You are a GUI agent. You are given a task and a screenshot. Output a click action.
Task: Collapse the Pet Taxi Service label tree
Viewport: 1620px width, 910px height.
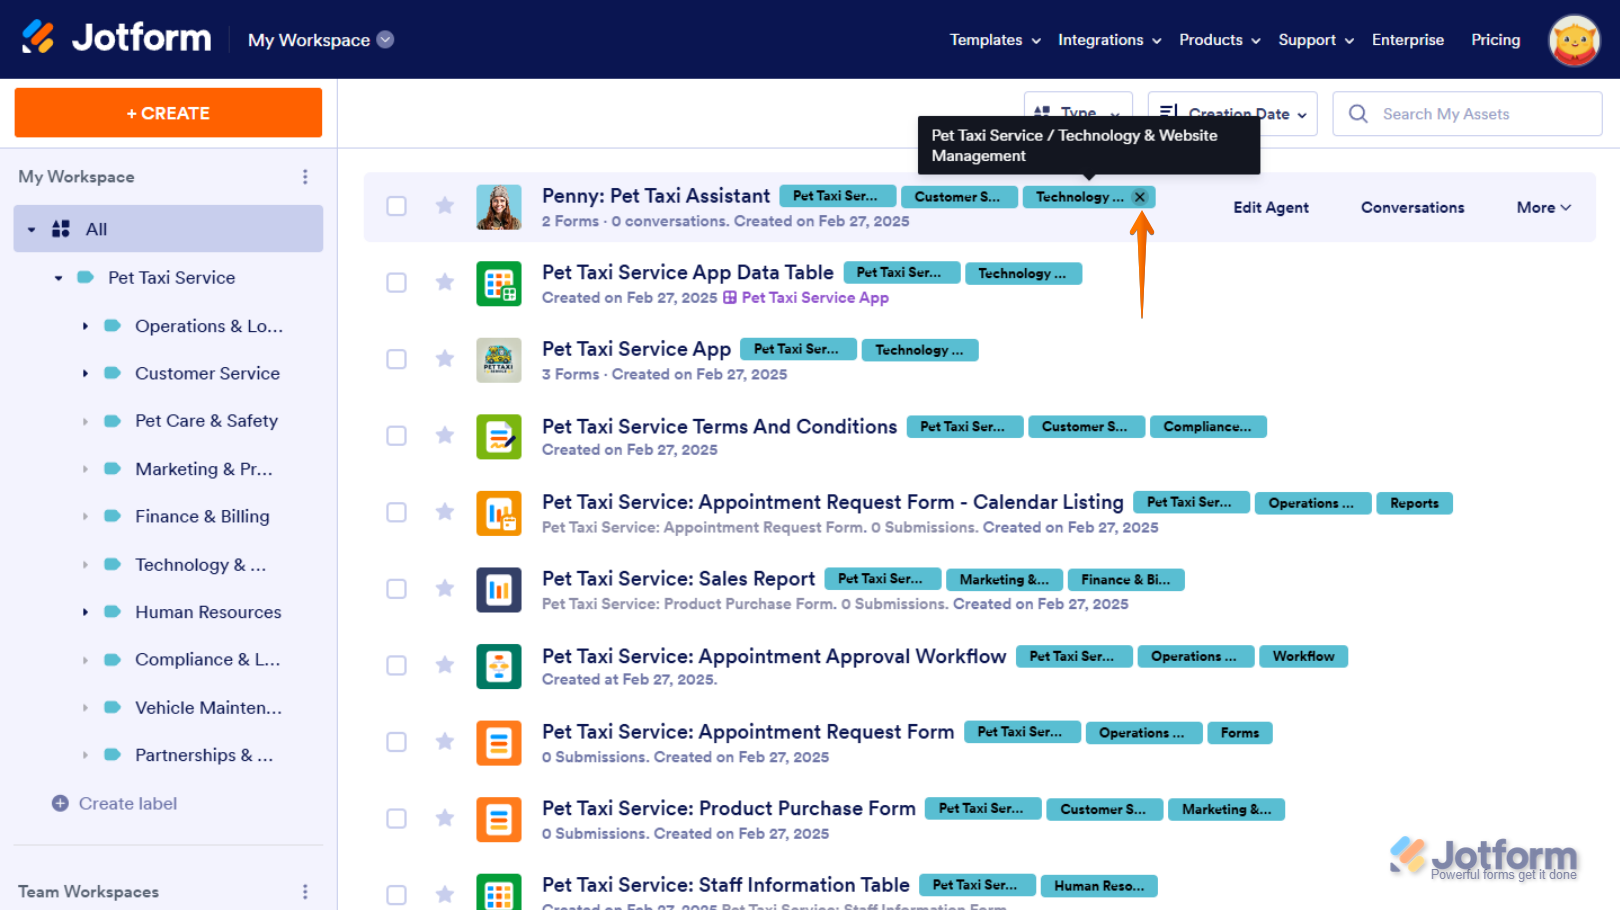pyautogui.click(x=58, y=278)
